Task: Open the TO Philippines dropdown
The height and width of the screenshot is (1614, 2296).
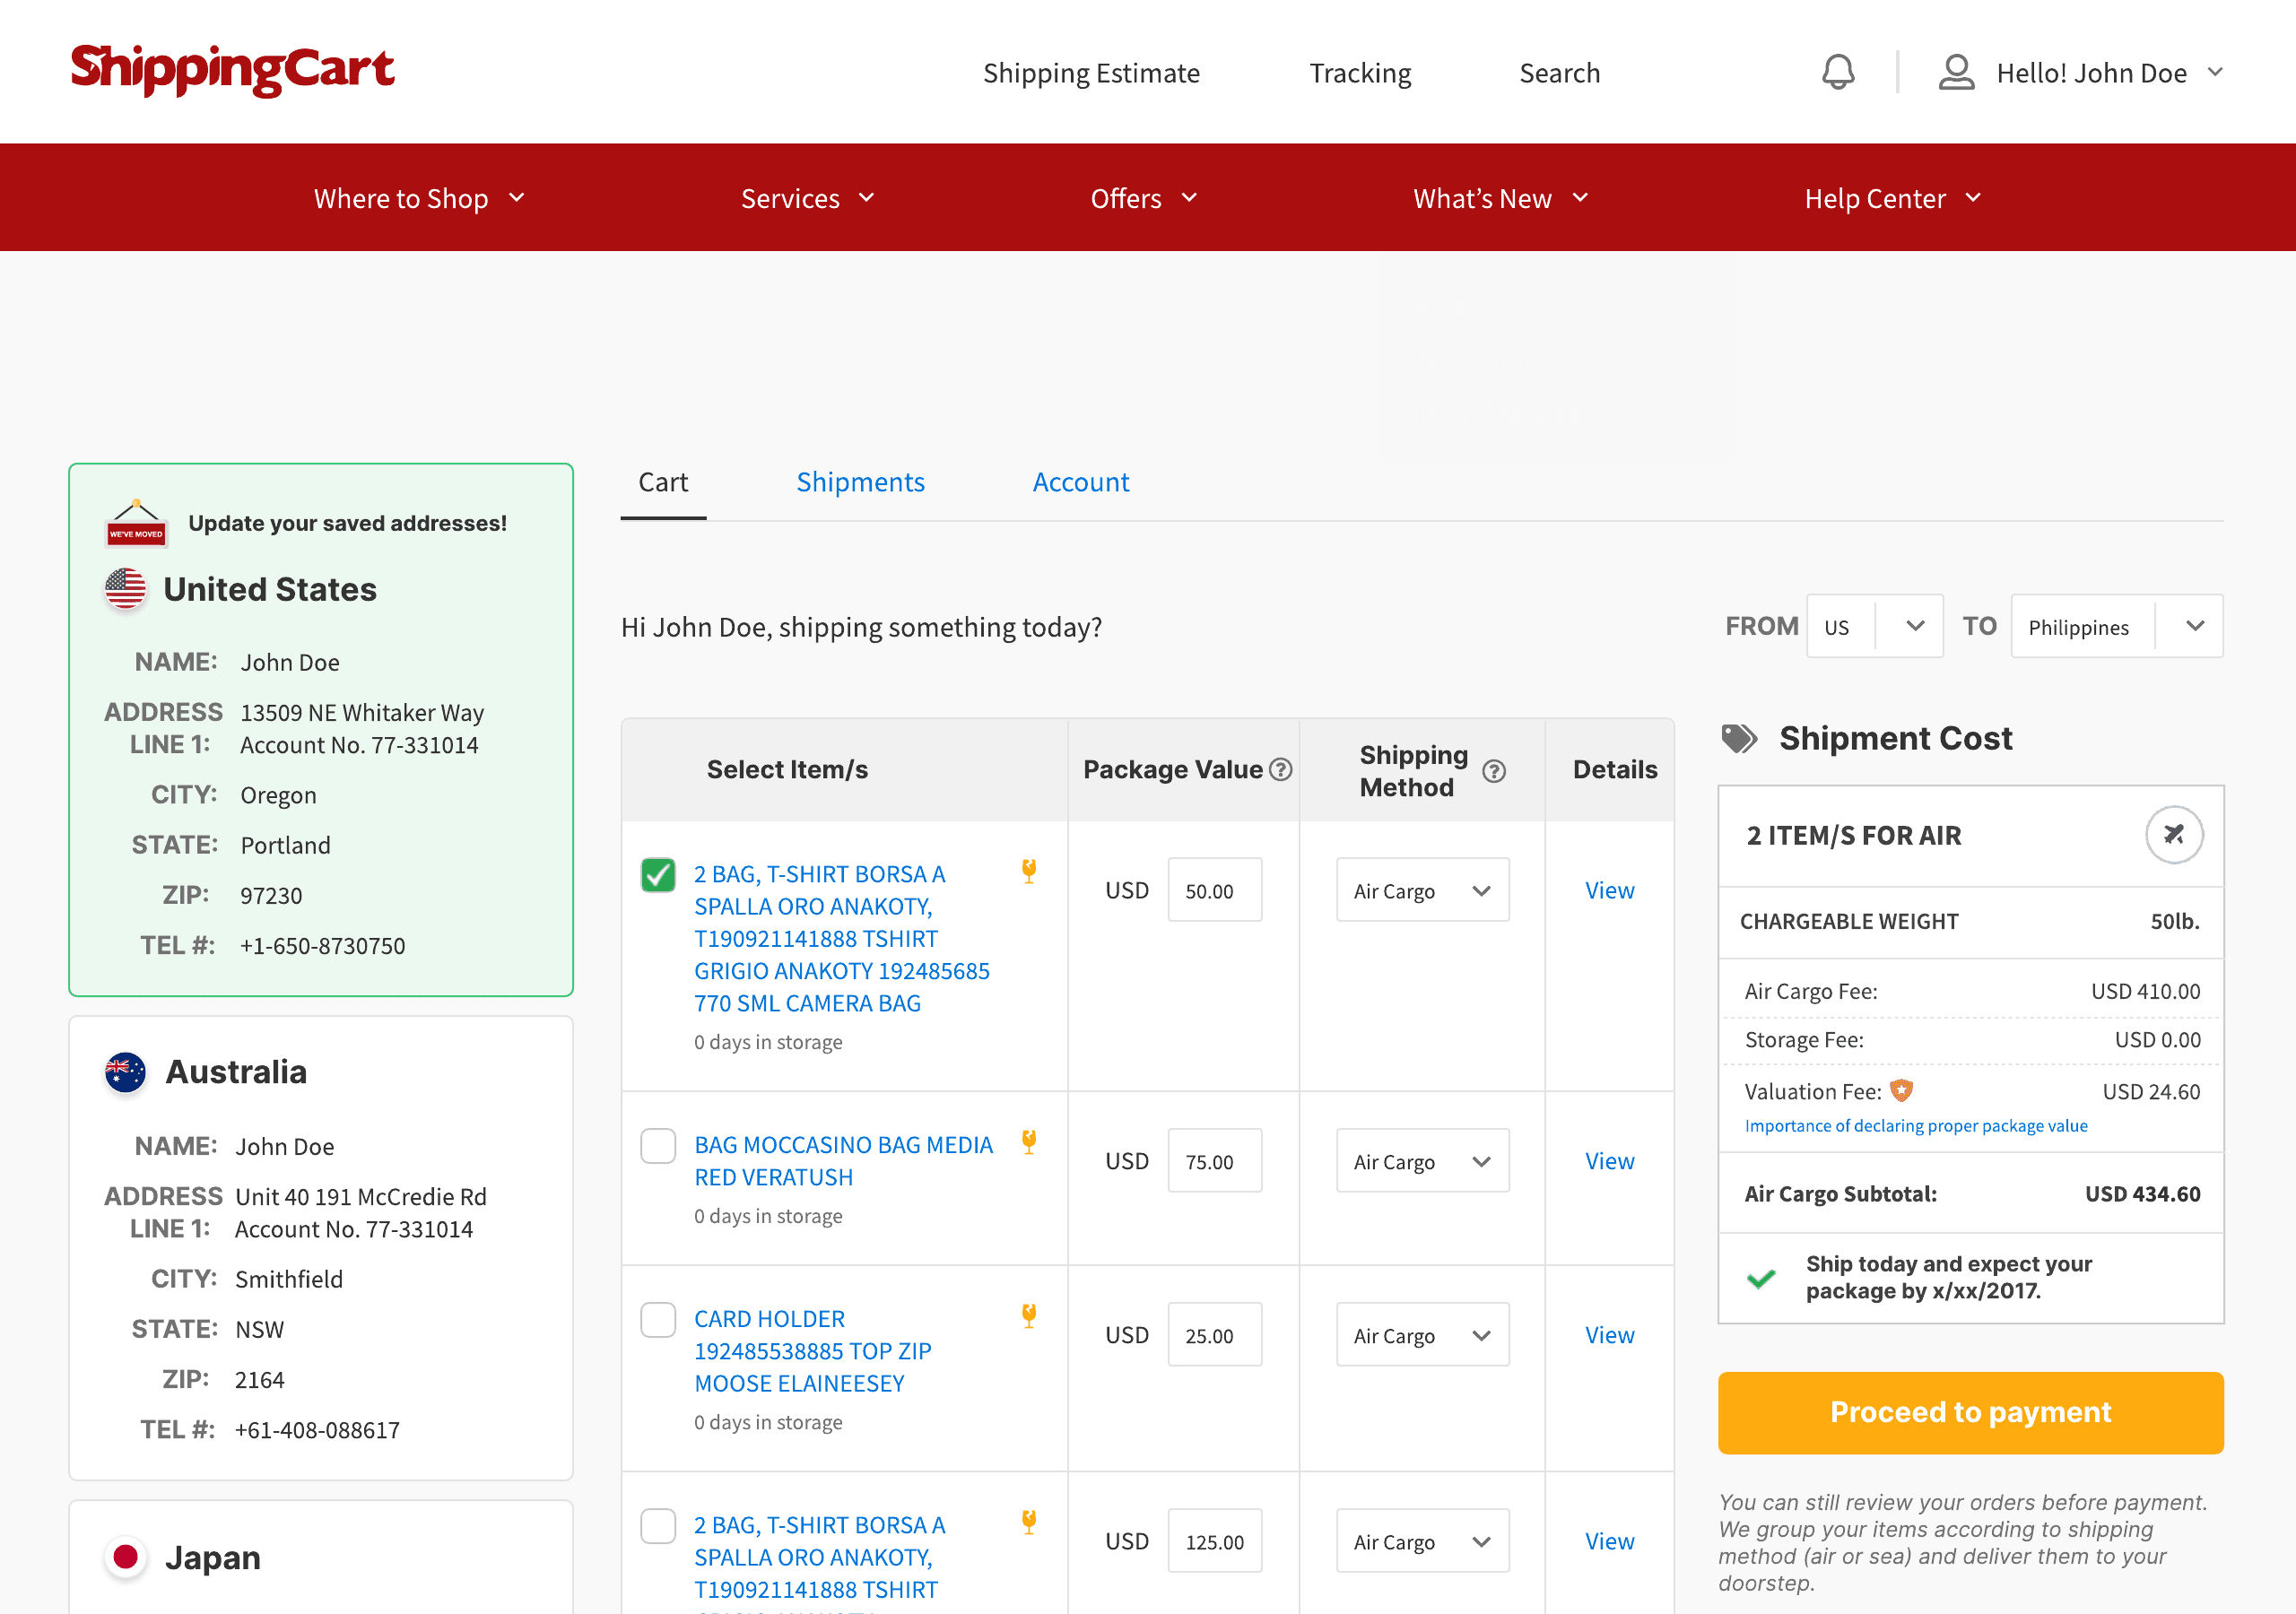Action: click(2116, 626)
